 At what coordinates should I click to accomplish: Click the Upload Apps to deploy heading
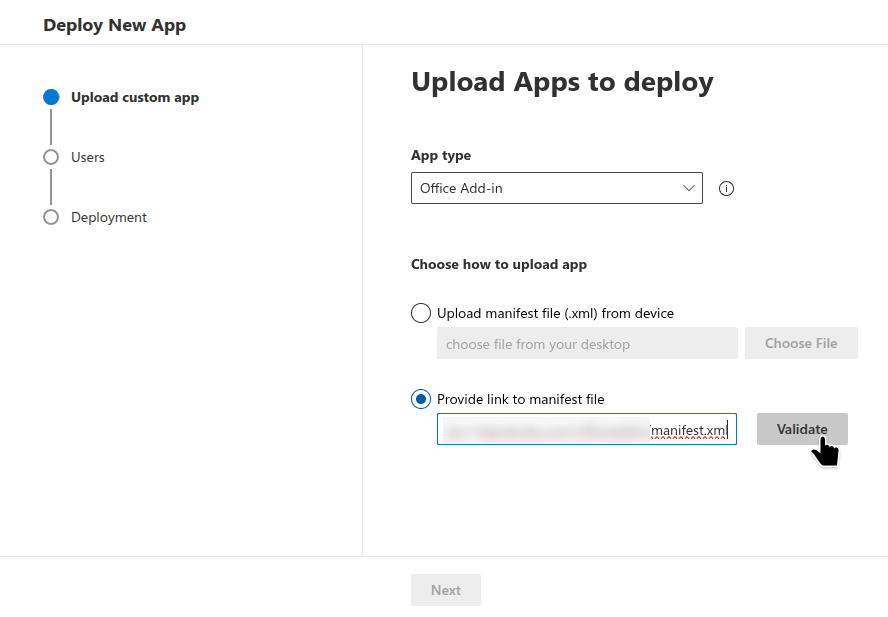562,82
